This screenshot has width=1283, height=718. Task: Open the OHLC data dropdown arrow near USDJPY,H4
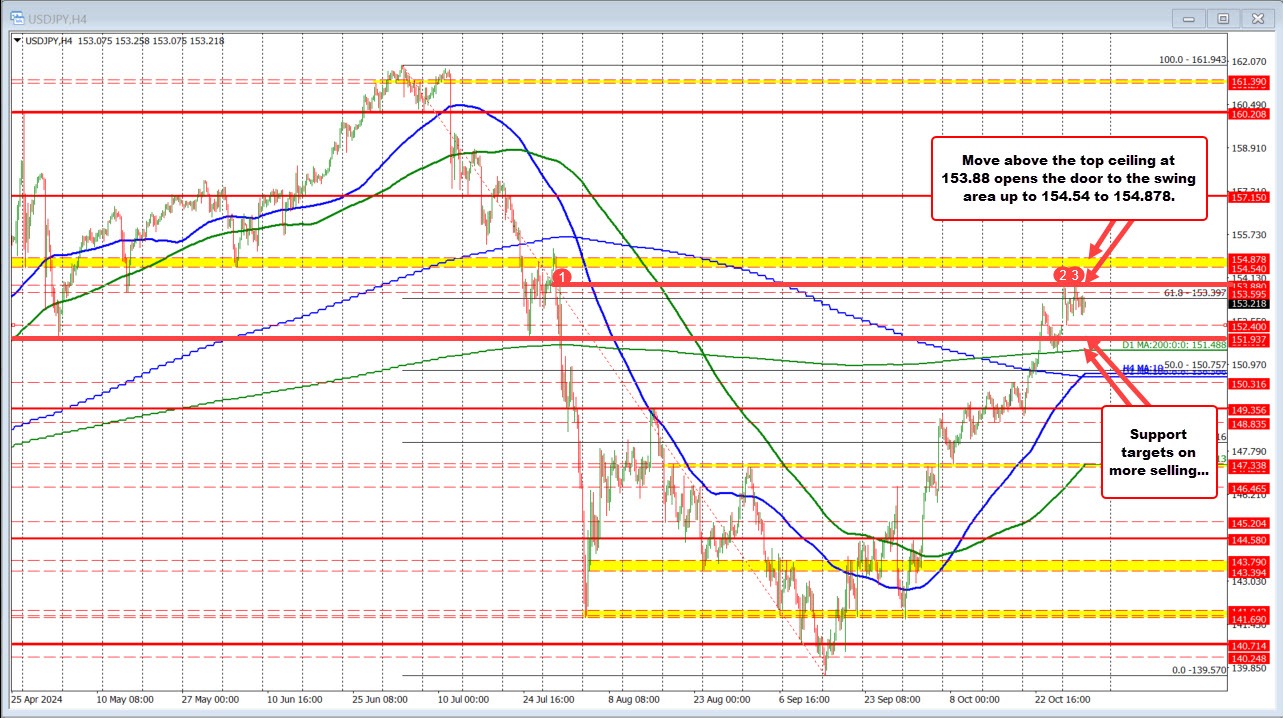[x=19, y=41]
